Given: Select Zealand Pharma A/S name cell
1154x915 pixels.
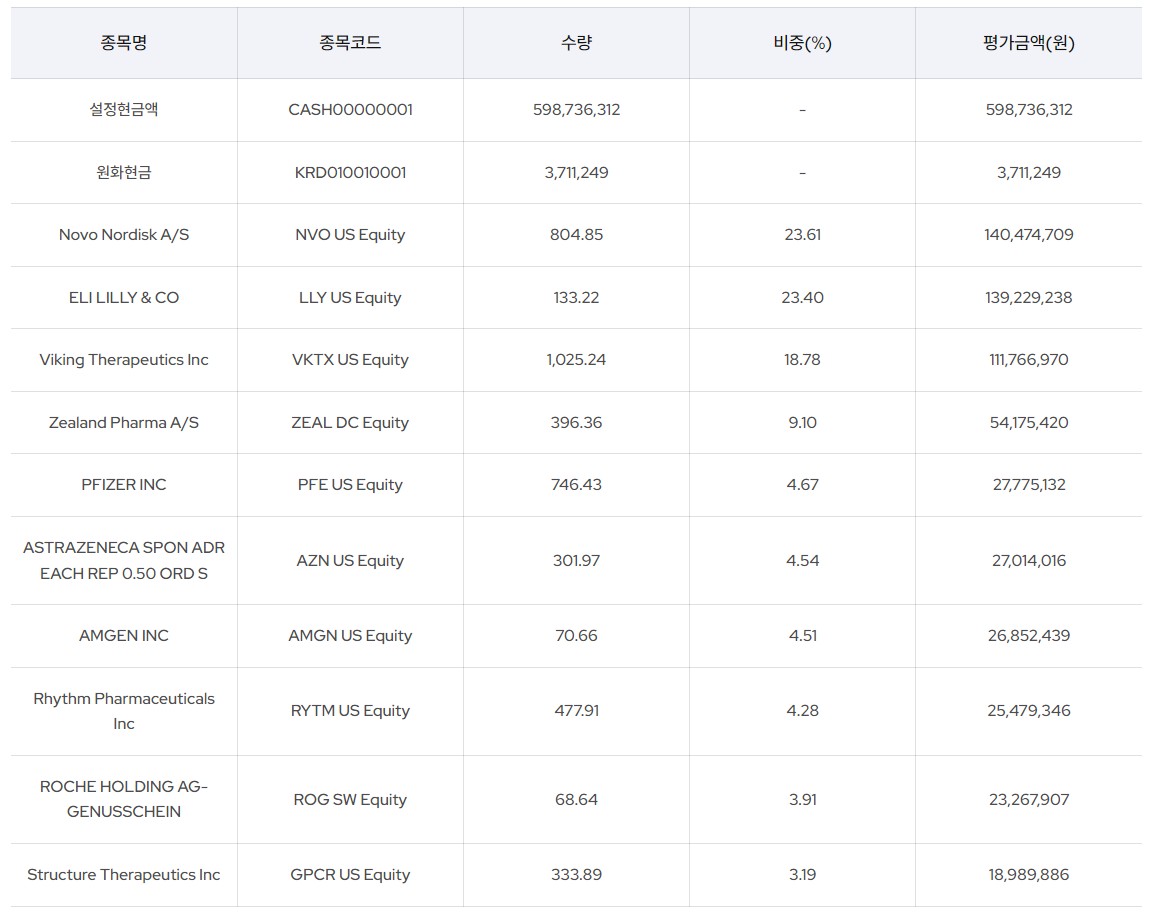Looking at the screenshot, I should pos(124,423).
